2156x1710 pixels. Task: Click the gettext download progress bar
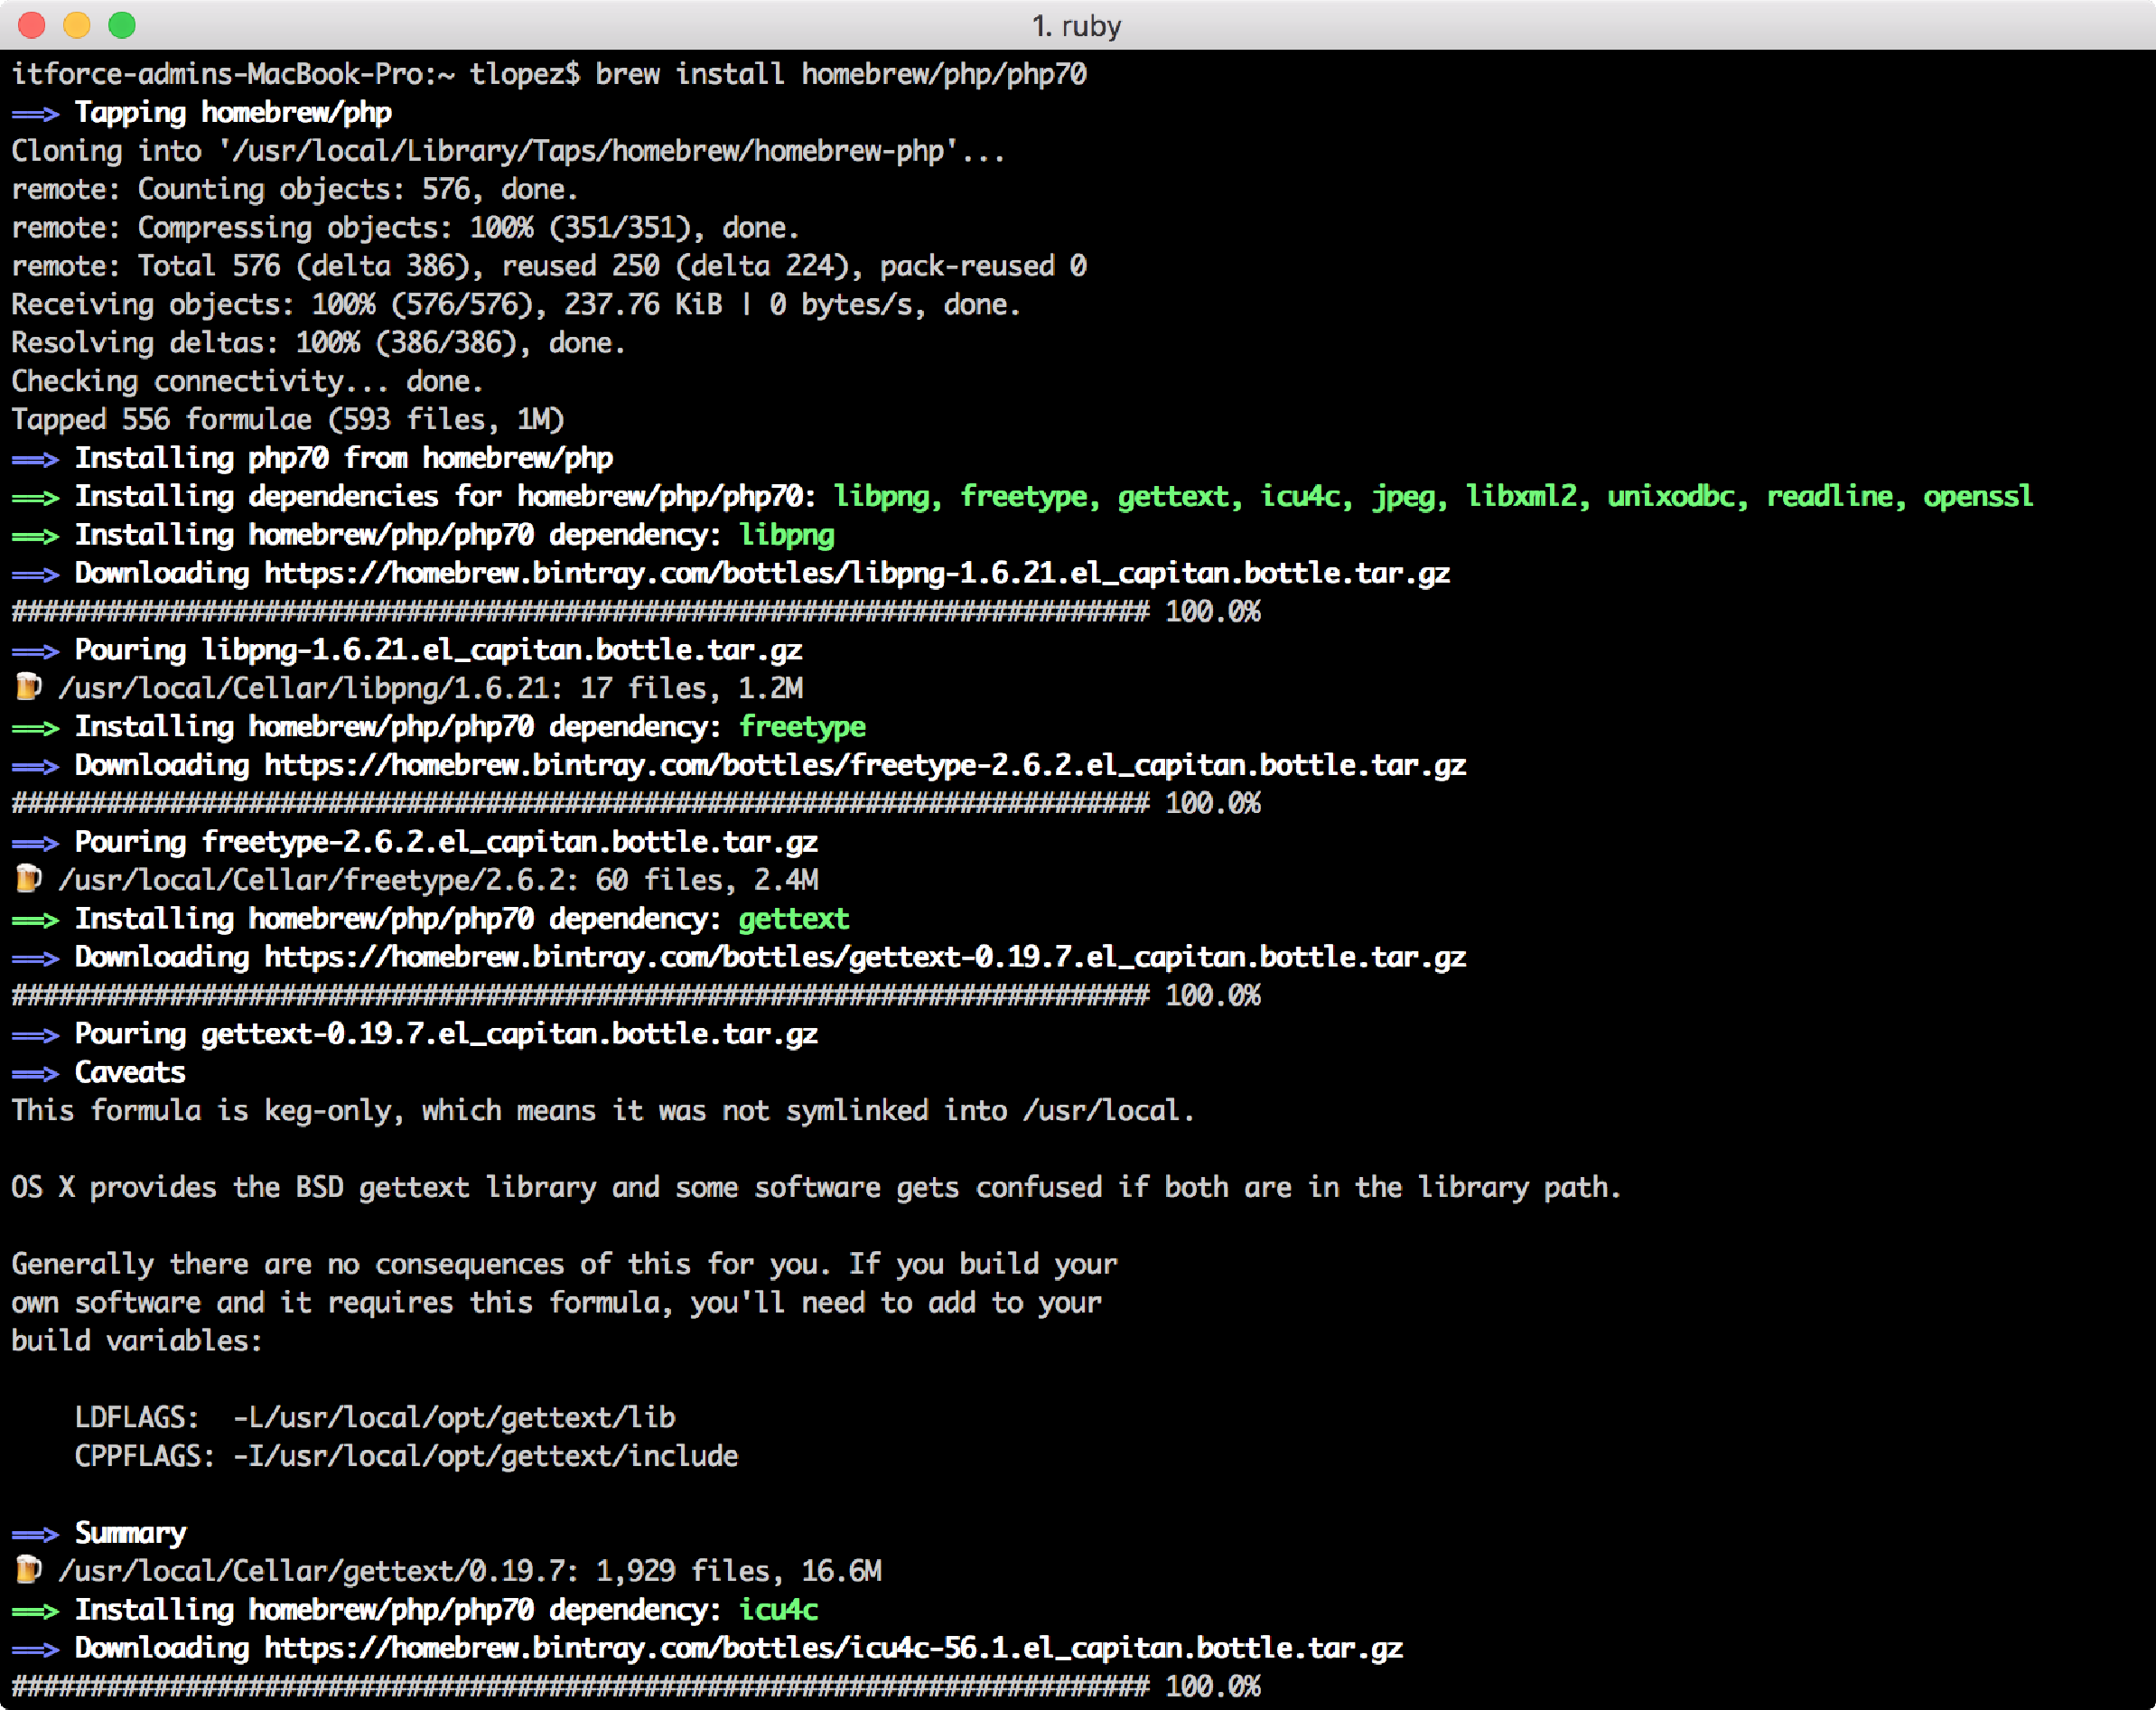580,996
